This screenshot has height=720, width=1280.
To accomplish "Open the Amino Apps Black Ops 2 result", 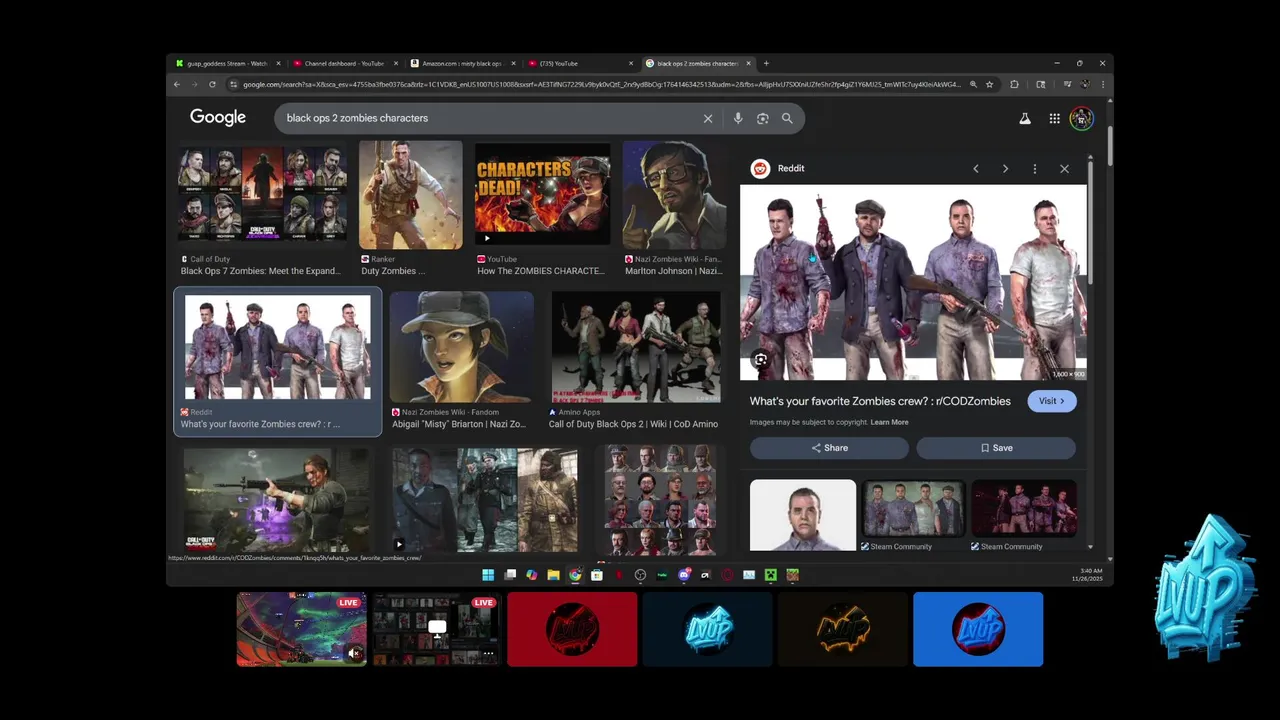I will click(636, 361).
